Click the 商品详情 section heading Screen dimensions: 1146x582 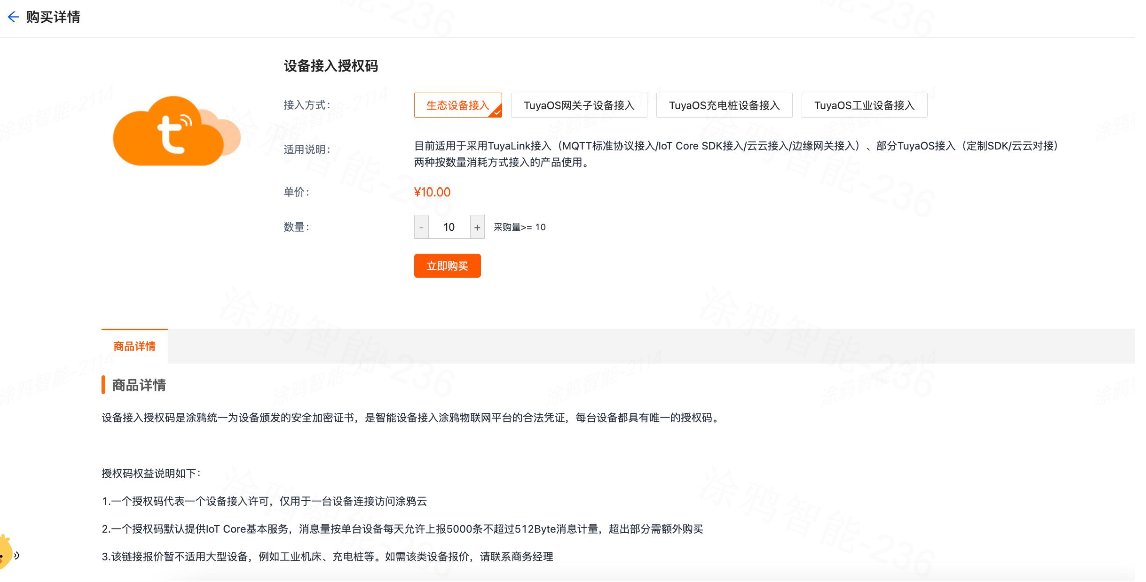pyautogui.click(x=139, y=385)
